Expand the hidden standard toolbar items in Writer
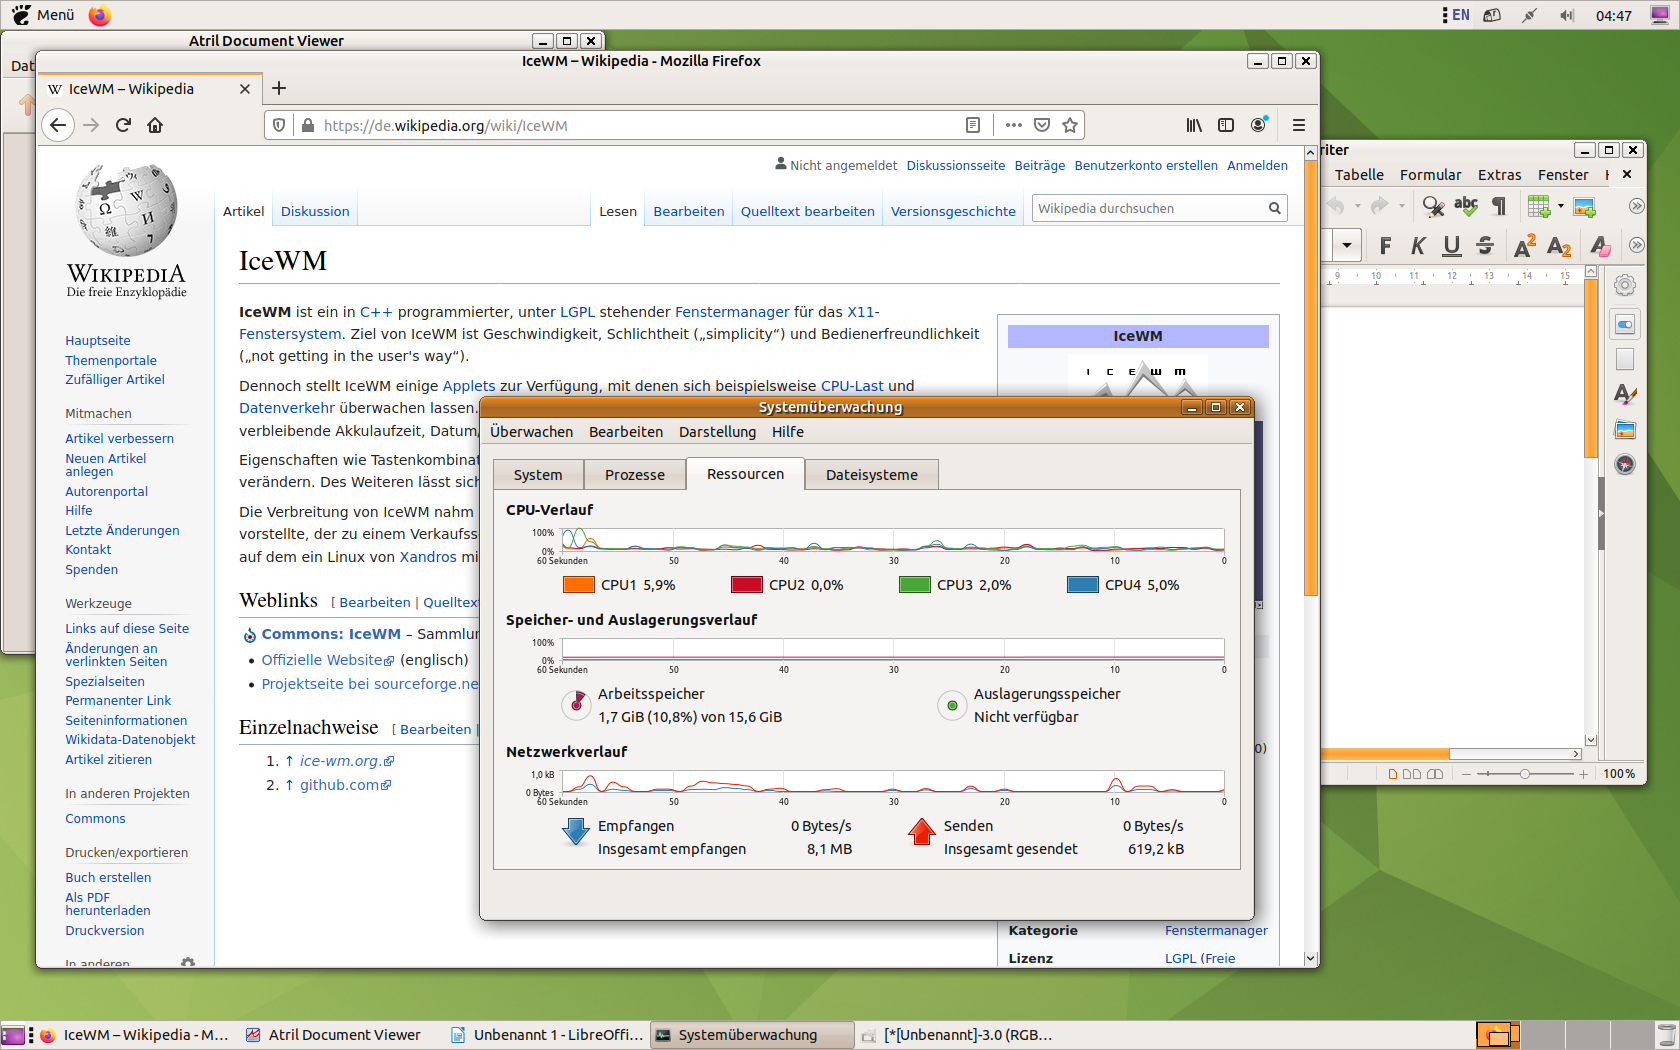This screenshot has height=1050, width=1680. point(1636,206)
